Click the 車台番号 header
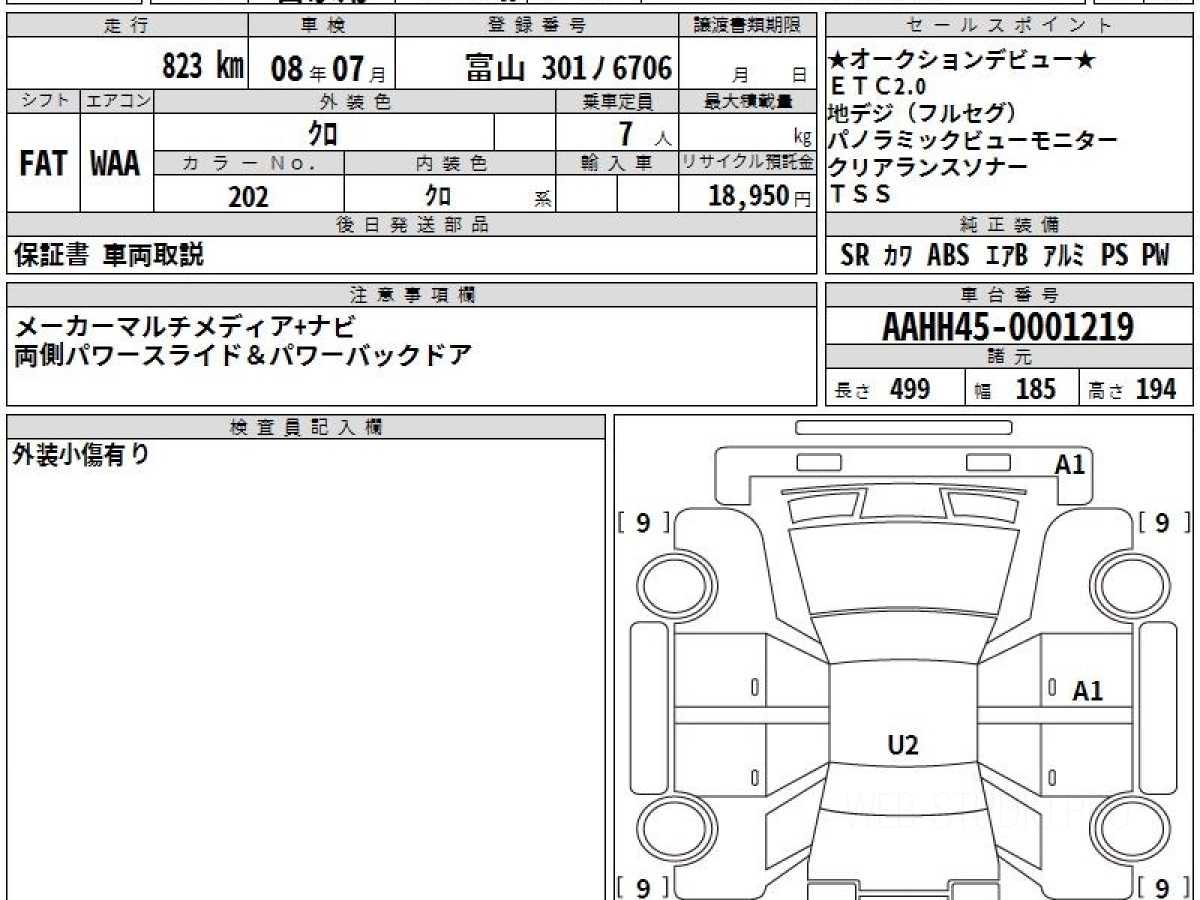The height and width of the screenshot is (900, 1200). (x=1009, y=295)
